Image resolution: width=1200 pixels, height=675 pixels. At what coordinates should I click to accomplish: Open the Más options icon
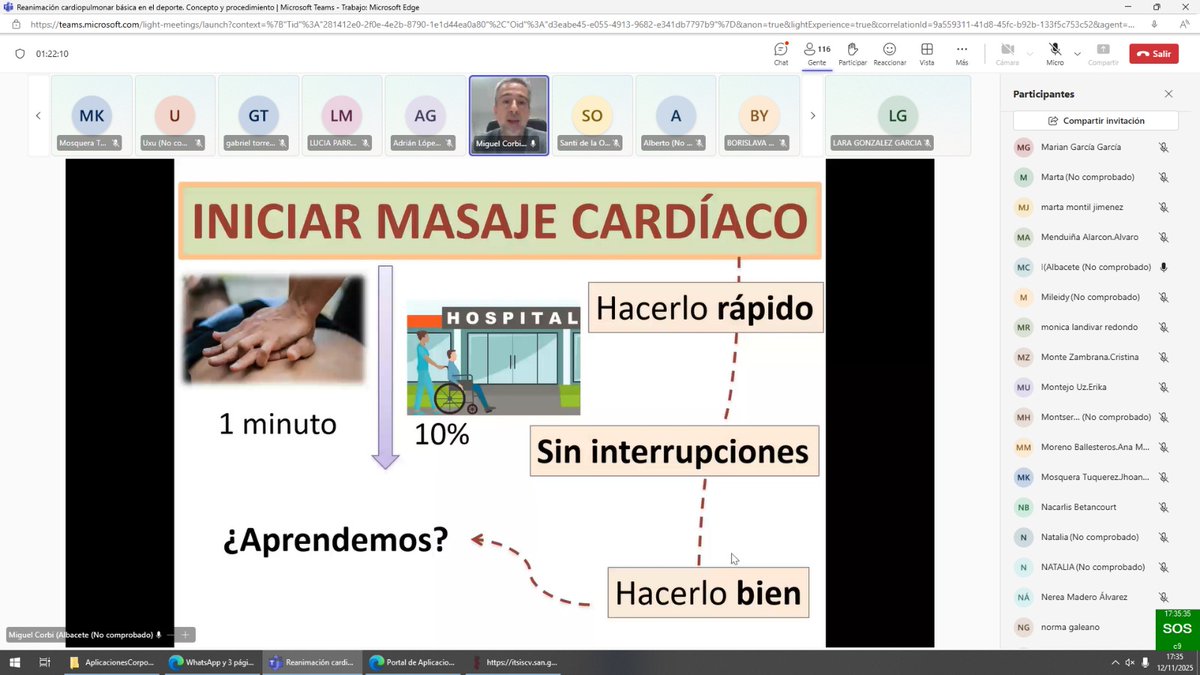961,50
